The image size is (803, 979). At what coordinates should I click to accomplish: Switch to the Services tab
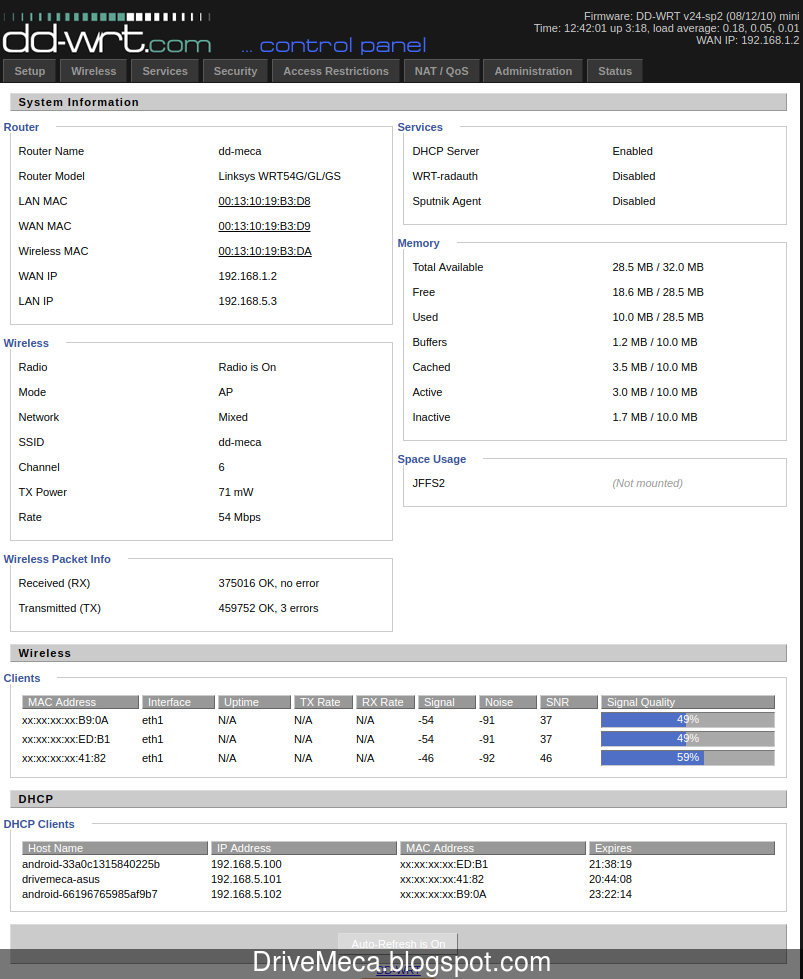(164, 70)
